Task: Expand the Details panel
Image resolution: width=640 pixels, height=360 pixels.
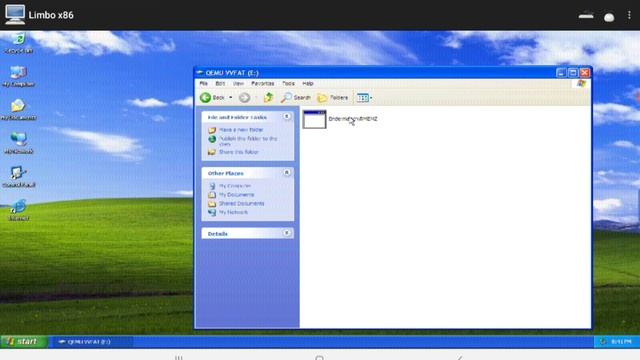Action: 287,233
